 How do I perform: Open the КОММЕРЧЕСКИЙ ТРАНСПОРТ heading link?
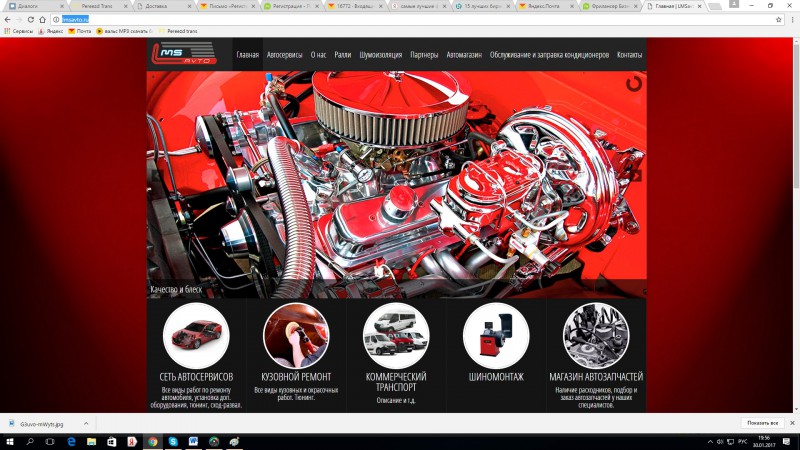click(x=396, y=382)
